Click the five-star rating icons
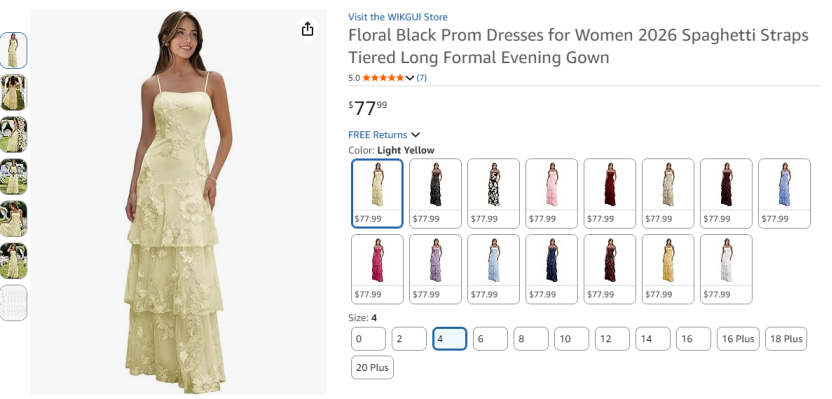The width and height of the screenshot is (832, 399). (383, 78)
